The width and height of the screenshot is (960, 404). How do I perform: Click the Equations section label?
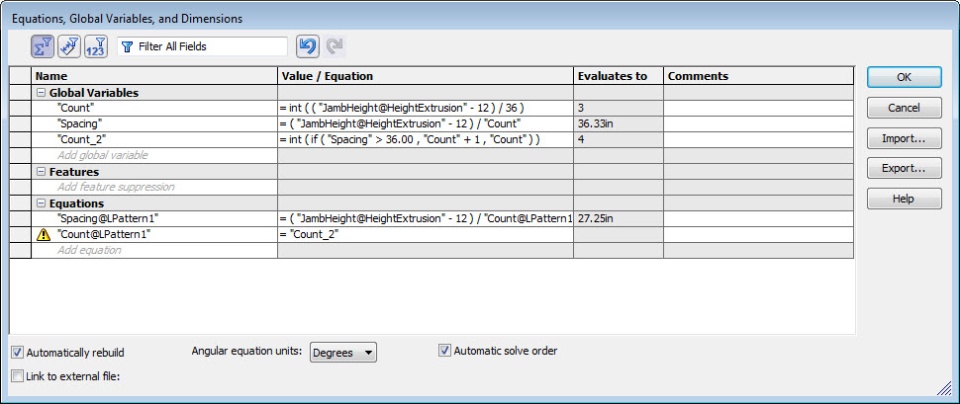click(x=77, y=203)
